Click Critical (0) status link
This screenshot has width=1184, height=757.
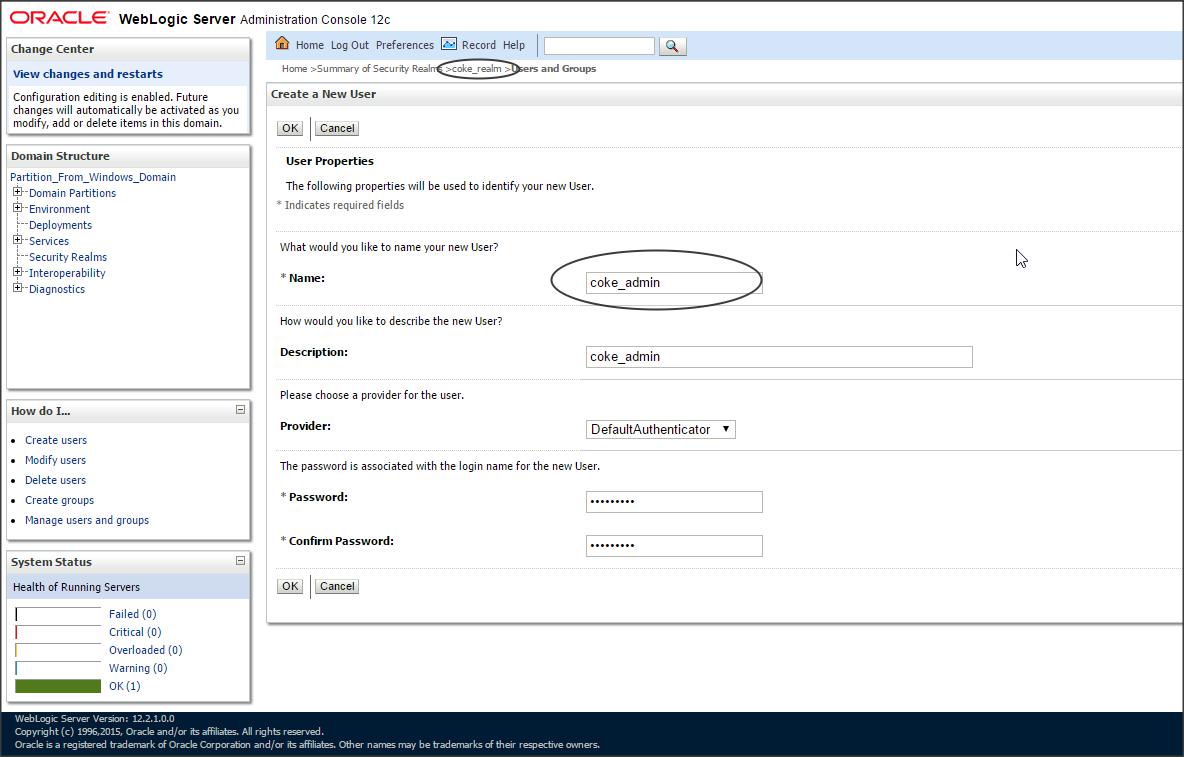[135, 632]
